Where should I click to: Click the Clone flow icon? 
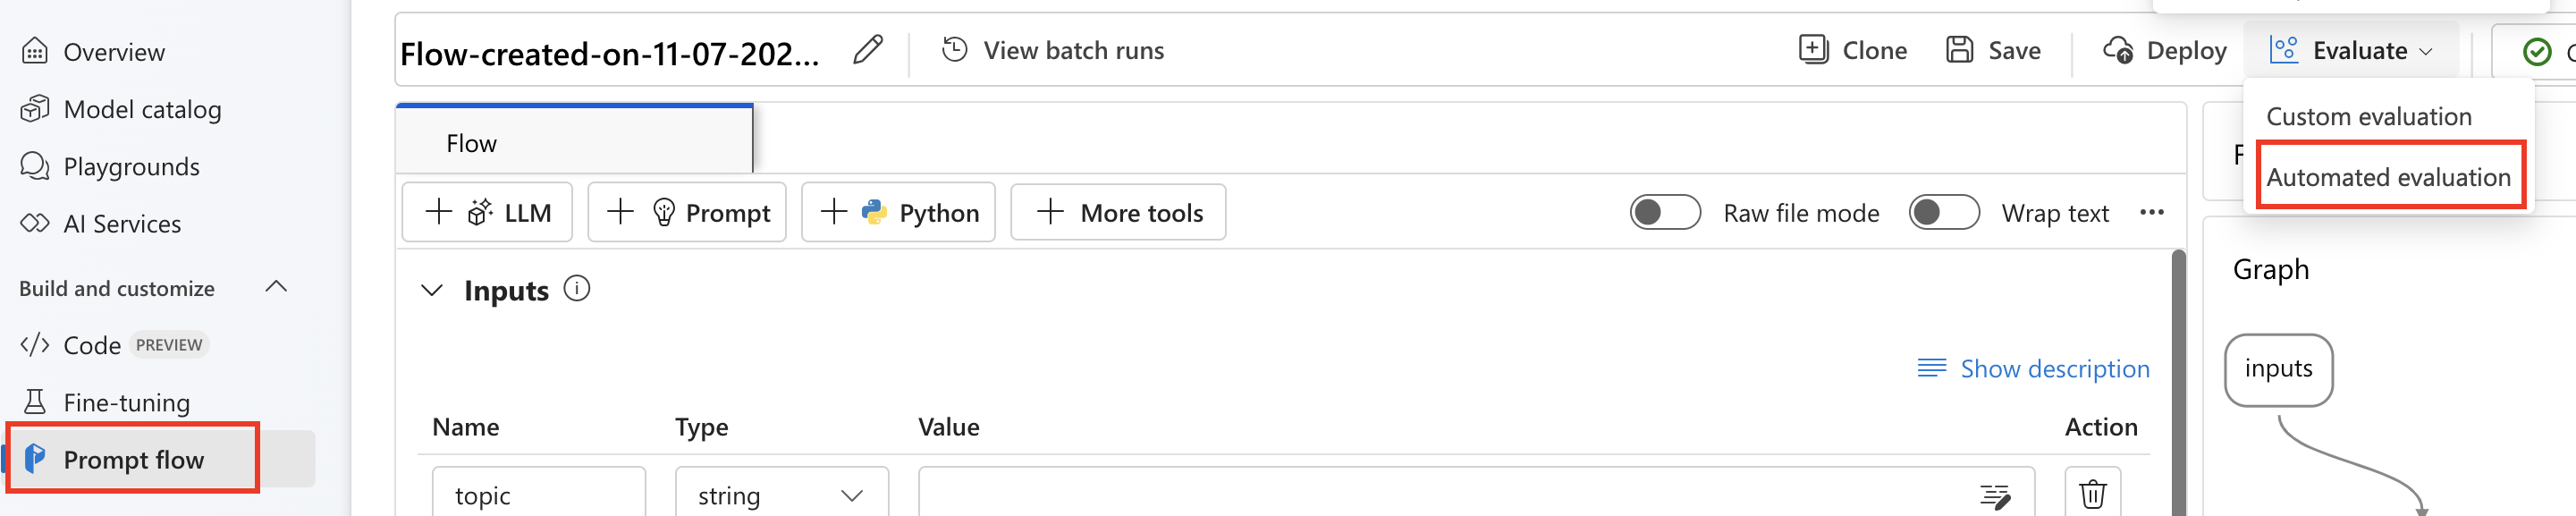[x=1813, y=49]
